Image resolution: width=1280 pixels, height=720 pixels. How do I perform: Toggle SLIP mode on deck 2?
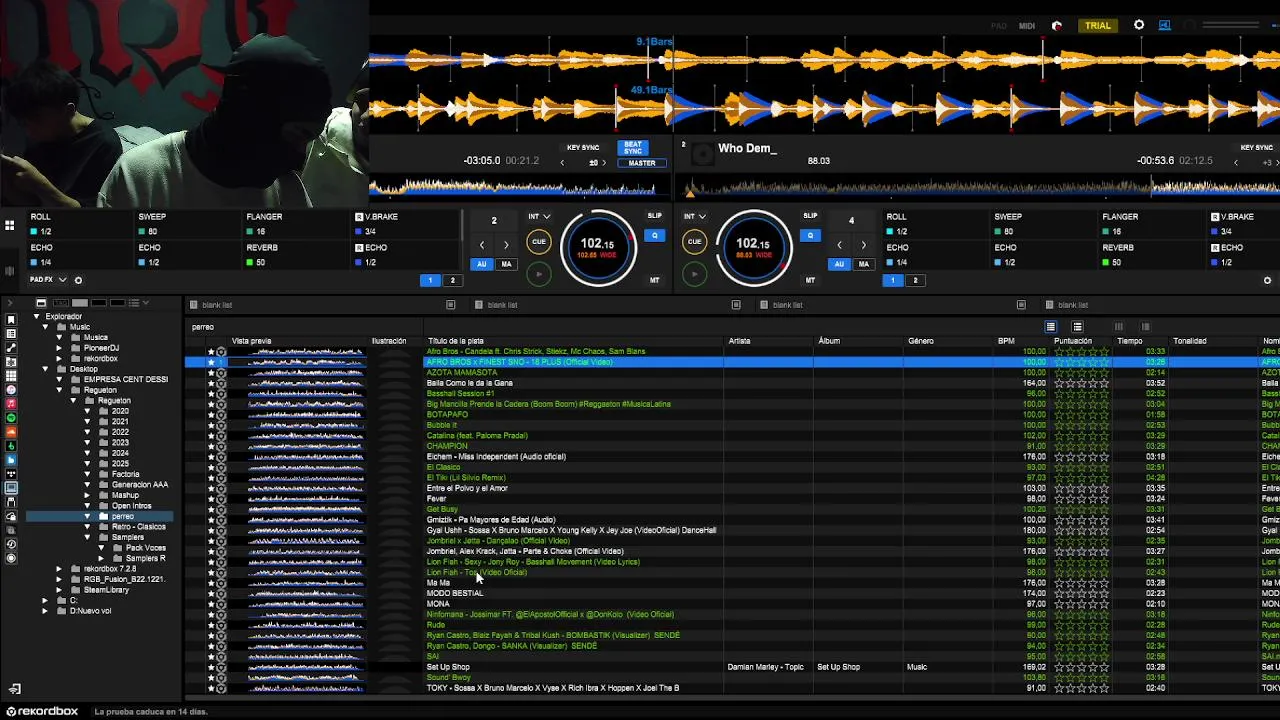810,216
